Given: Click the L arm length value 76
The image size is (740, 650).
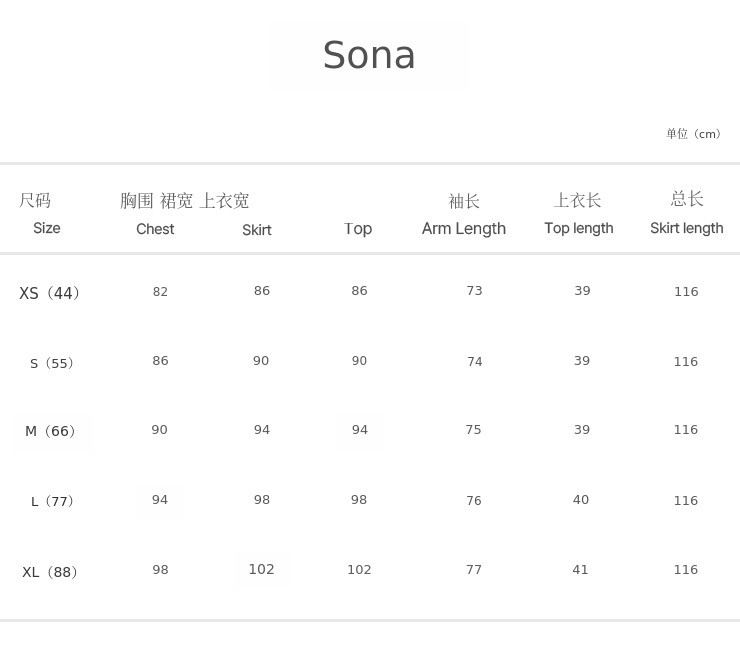Looking at the screenshot, I should tap(473, 501).
